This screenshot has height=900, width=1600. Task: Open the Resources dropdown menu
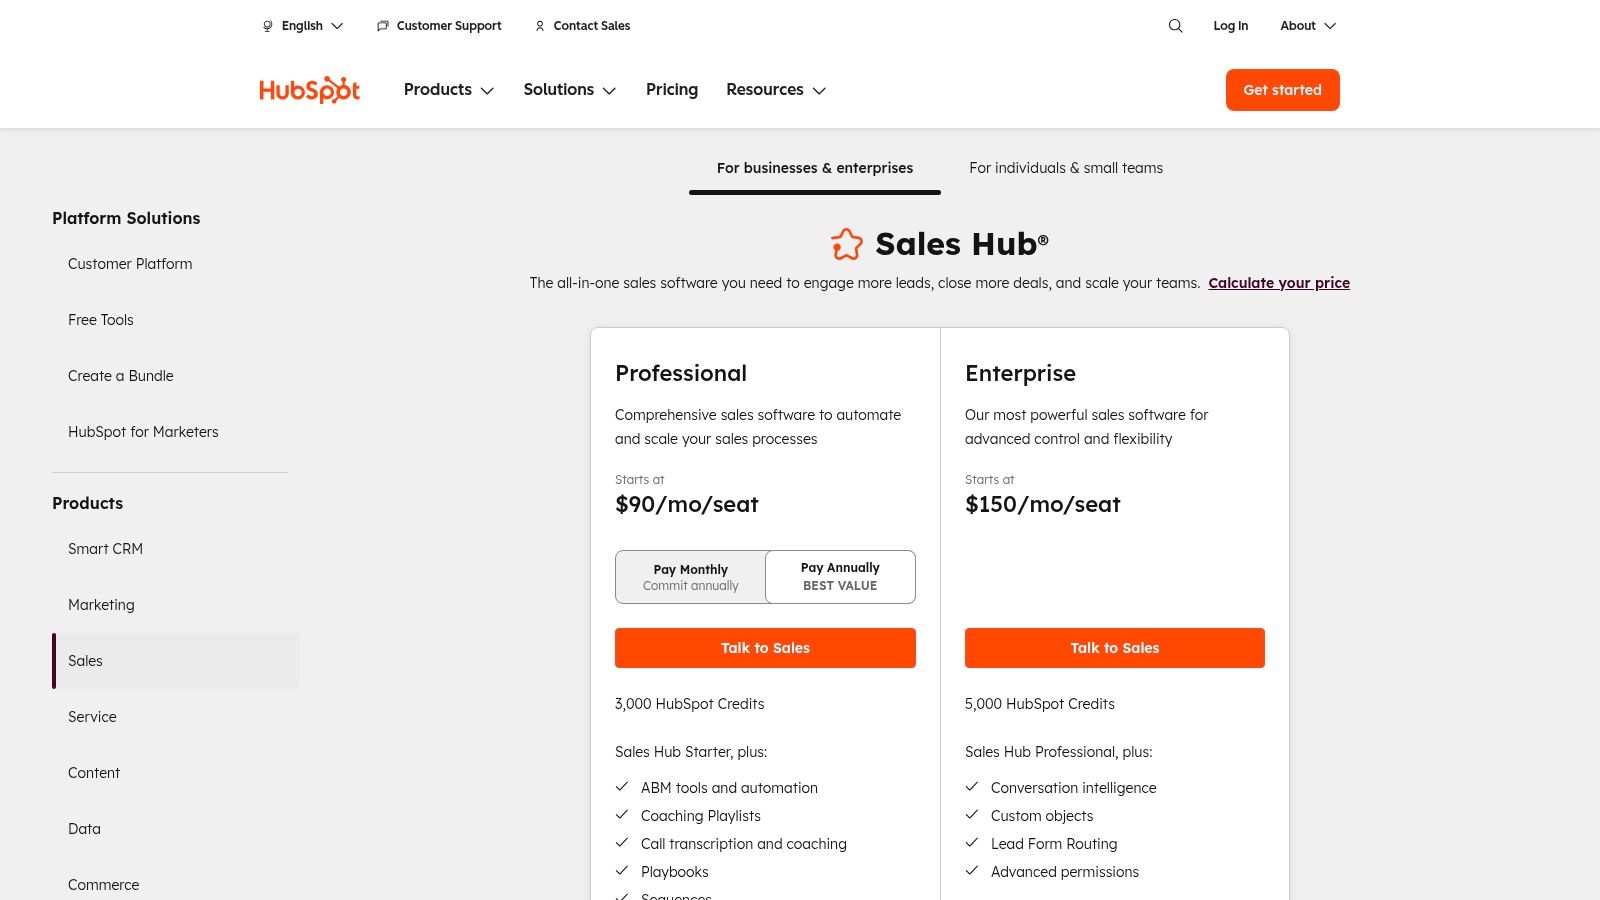[x=775, y=90]
